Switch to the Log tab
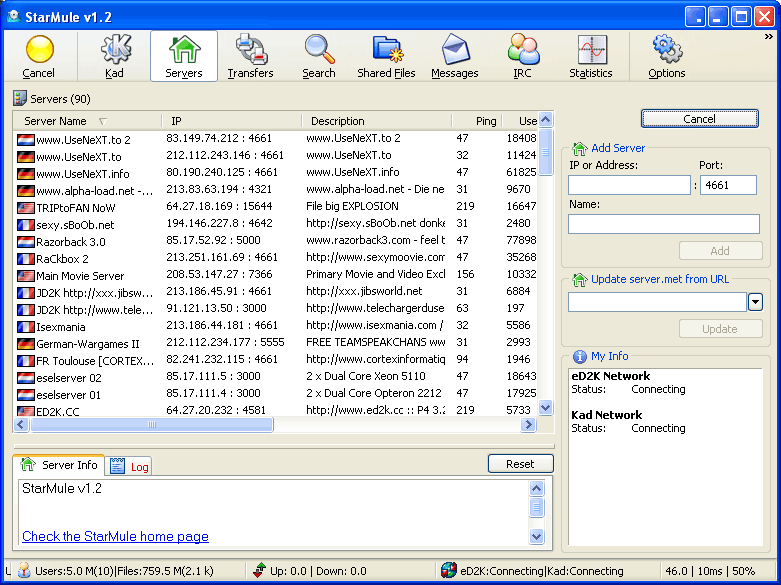Screen dimensions: 781x585 tap(130, 466)
